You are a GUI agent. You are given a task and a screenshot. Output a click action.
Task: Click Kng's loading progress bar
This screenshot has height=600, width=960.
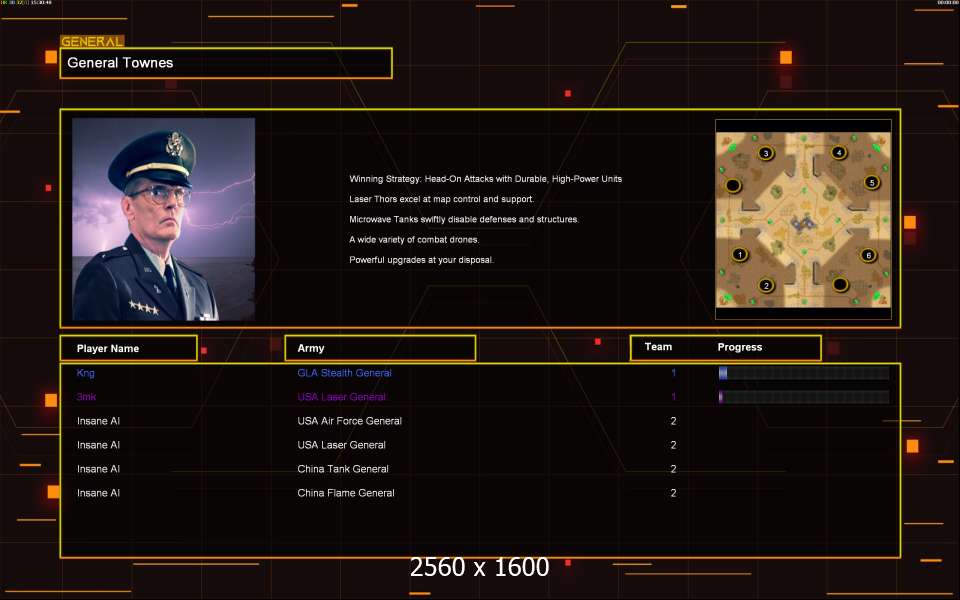click(804, 373)
